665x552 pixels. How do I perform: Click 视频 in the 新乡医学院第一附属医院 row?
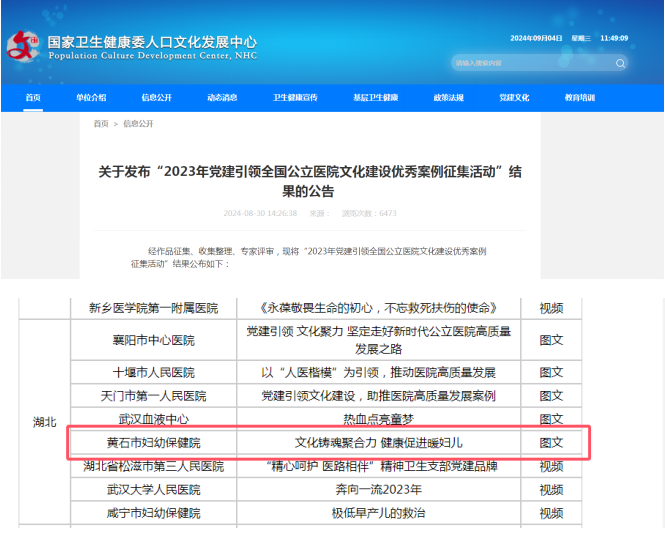pyautogui.click(x=551, y=308)
